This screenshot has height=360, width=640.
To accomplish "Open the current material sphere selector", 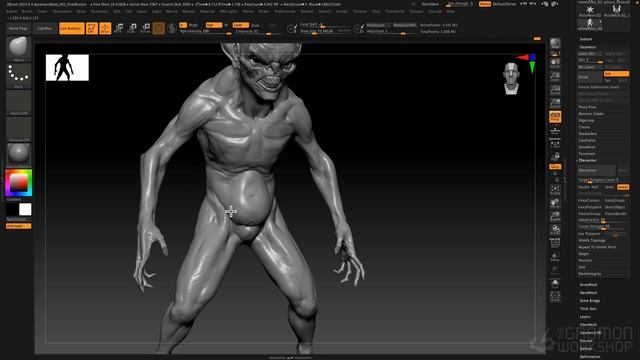I will tap(18, 155).
